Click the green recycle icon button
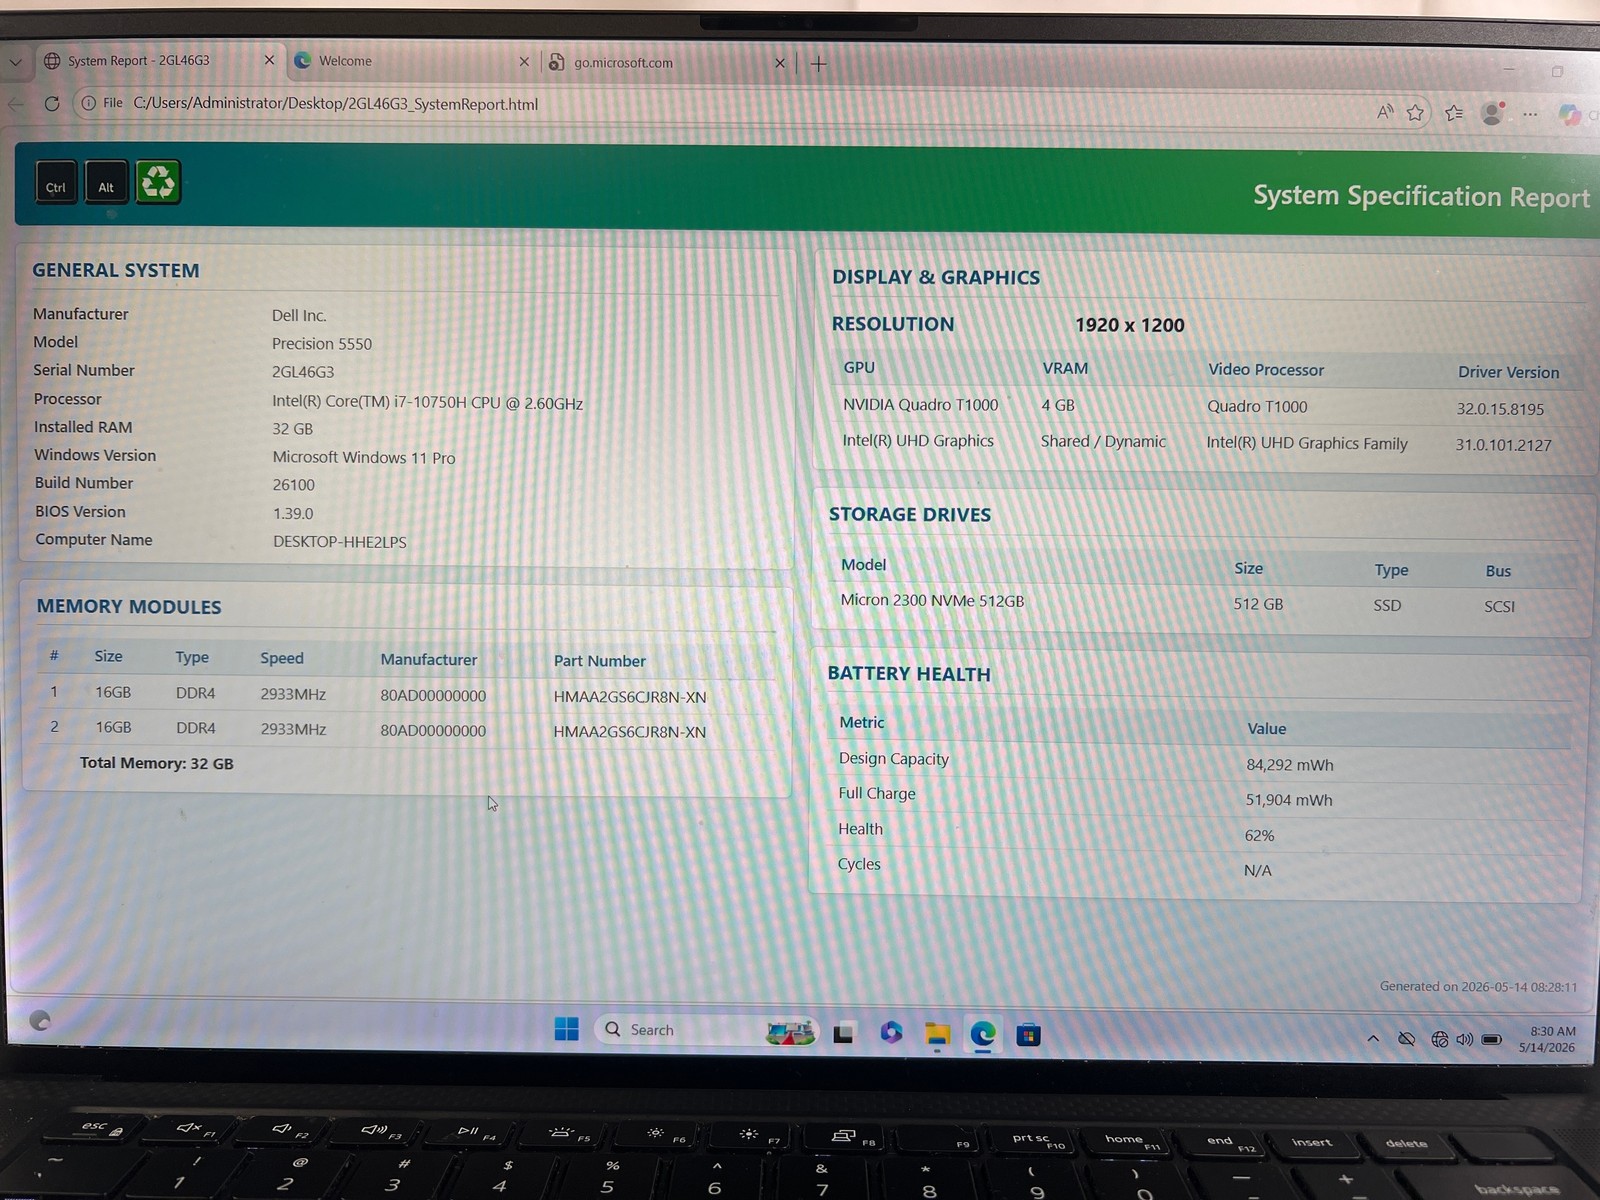 pyautogui.click(x=158, y=182)
